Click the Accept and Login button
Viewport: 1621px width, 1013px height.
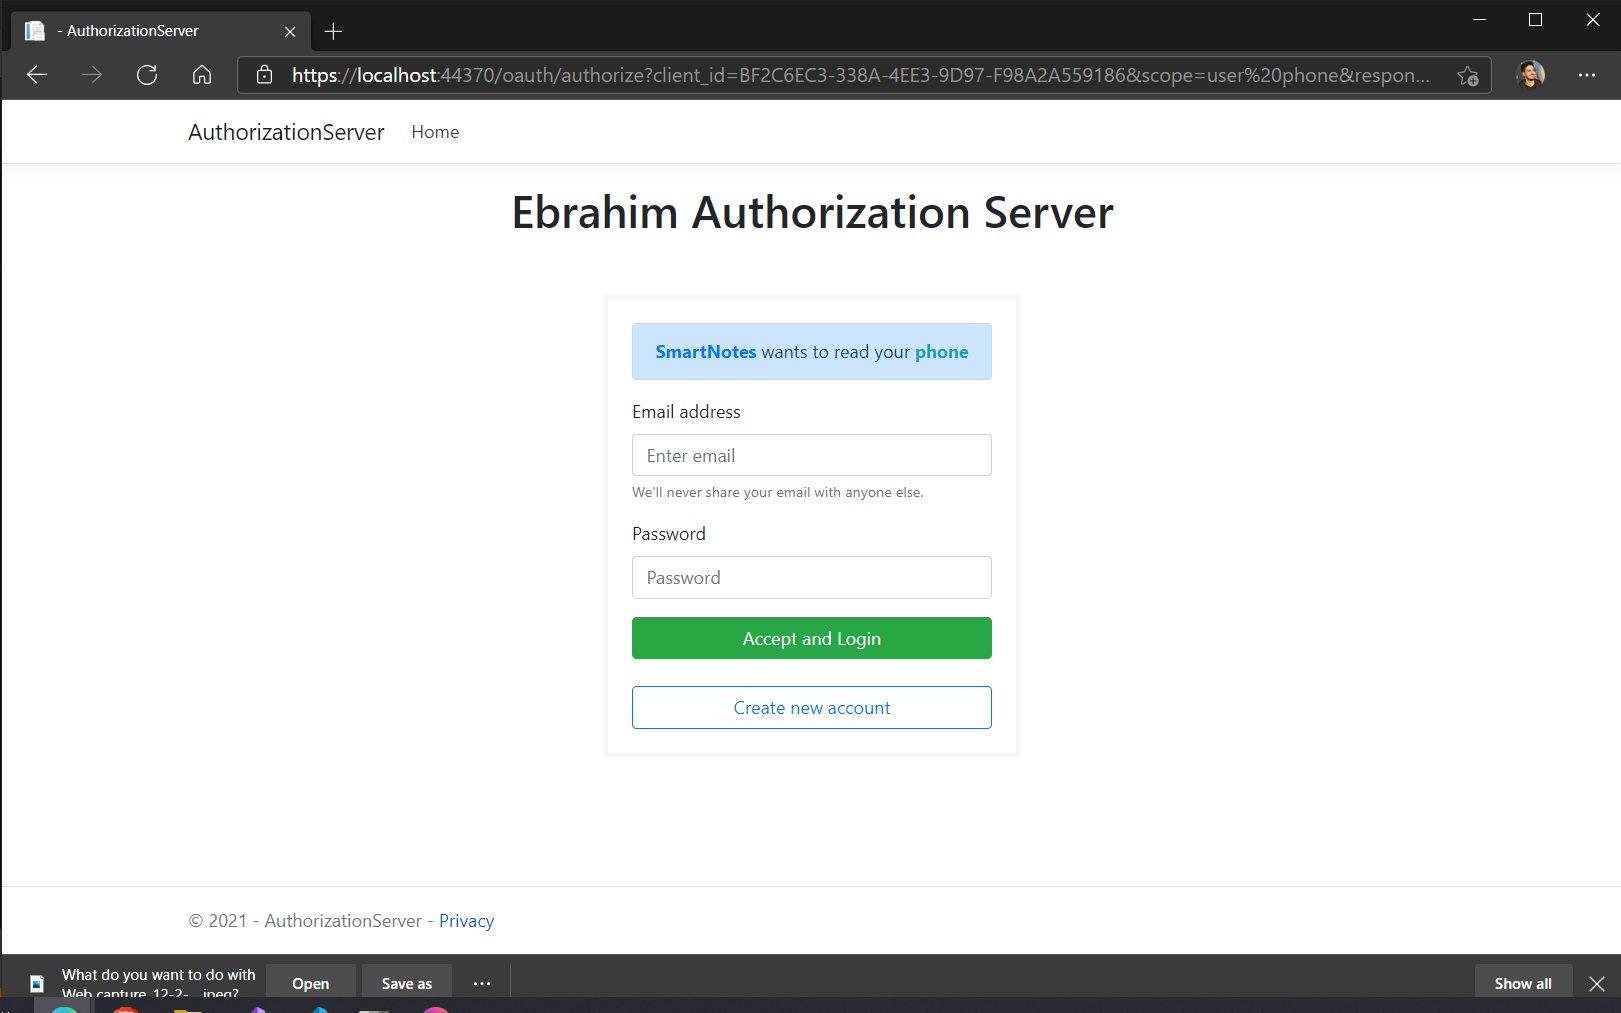tap(812, 638)
